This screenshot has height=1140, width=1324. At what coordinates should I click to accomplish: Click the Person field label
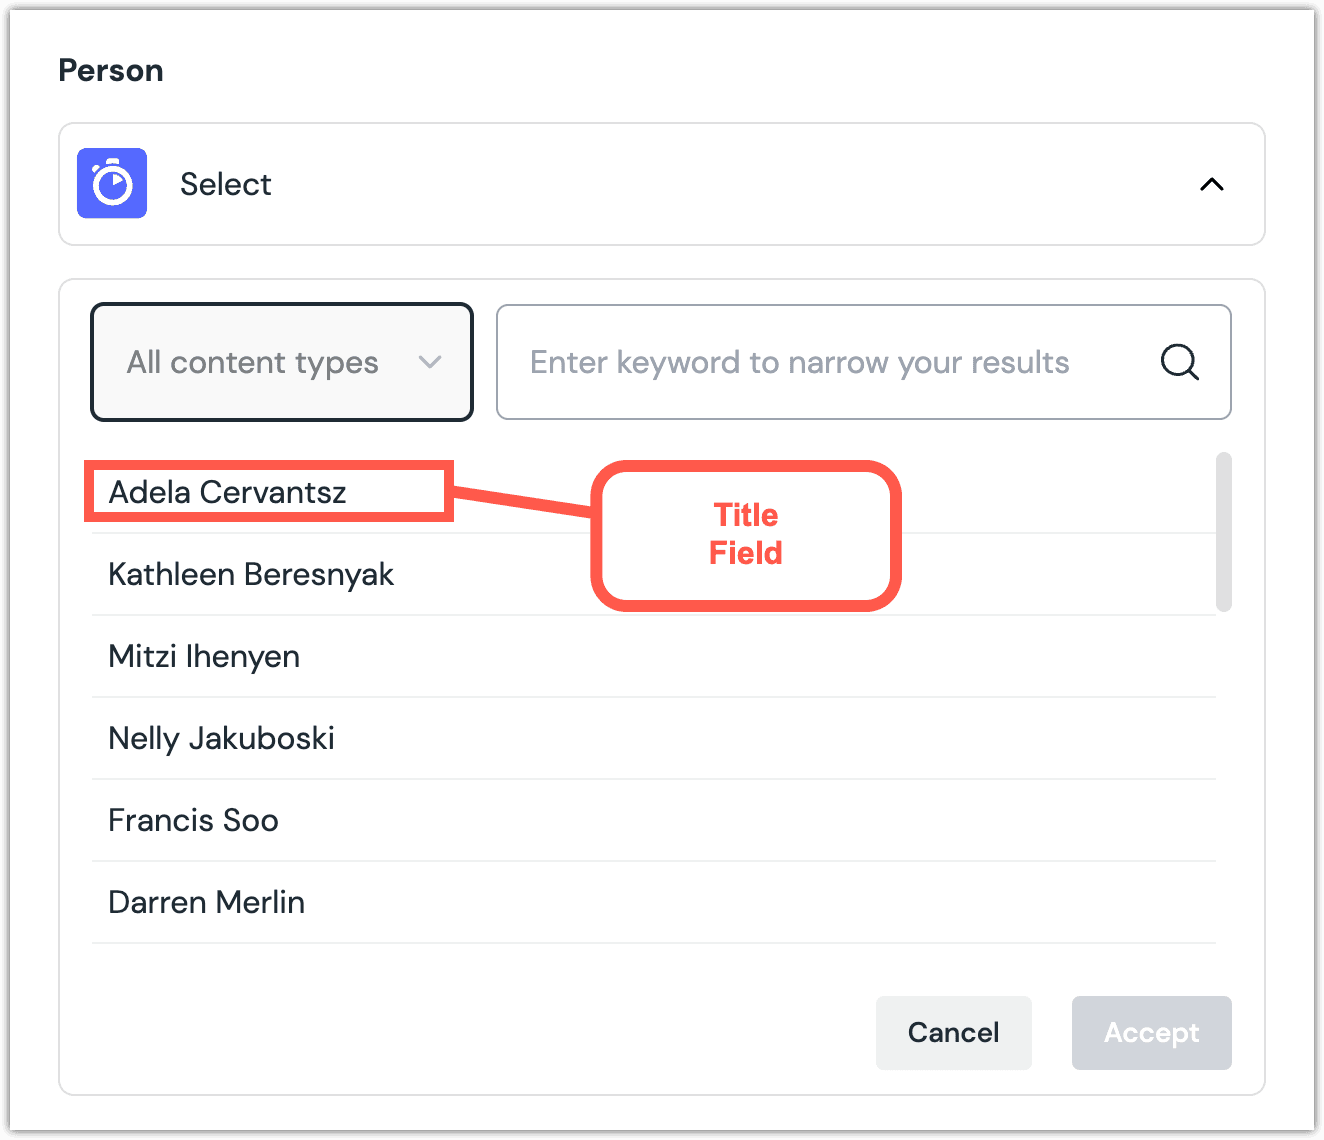pyautogui.click(x=110, y=69)
